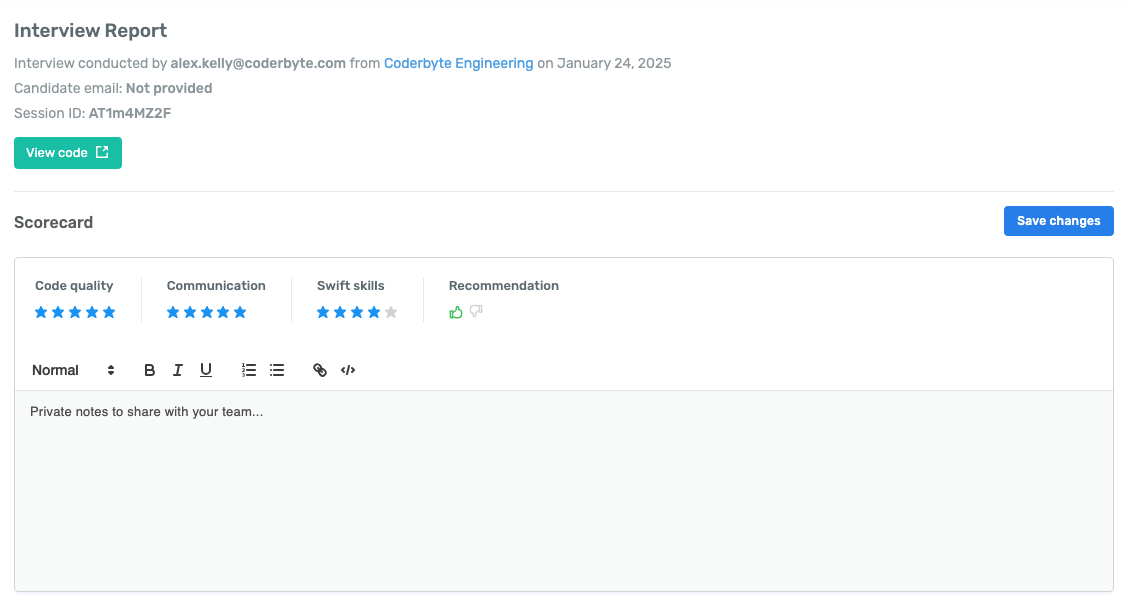Image resolution: width=1128 pixels, height=608 pixels.
Task: Toggle italic formatting in notes editor
Action: (x=178, y=371)
